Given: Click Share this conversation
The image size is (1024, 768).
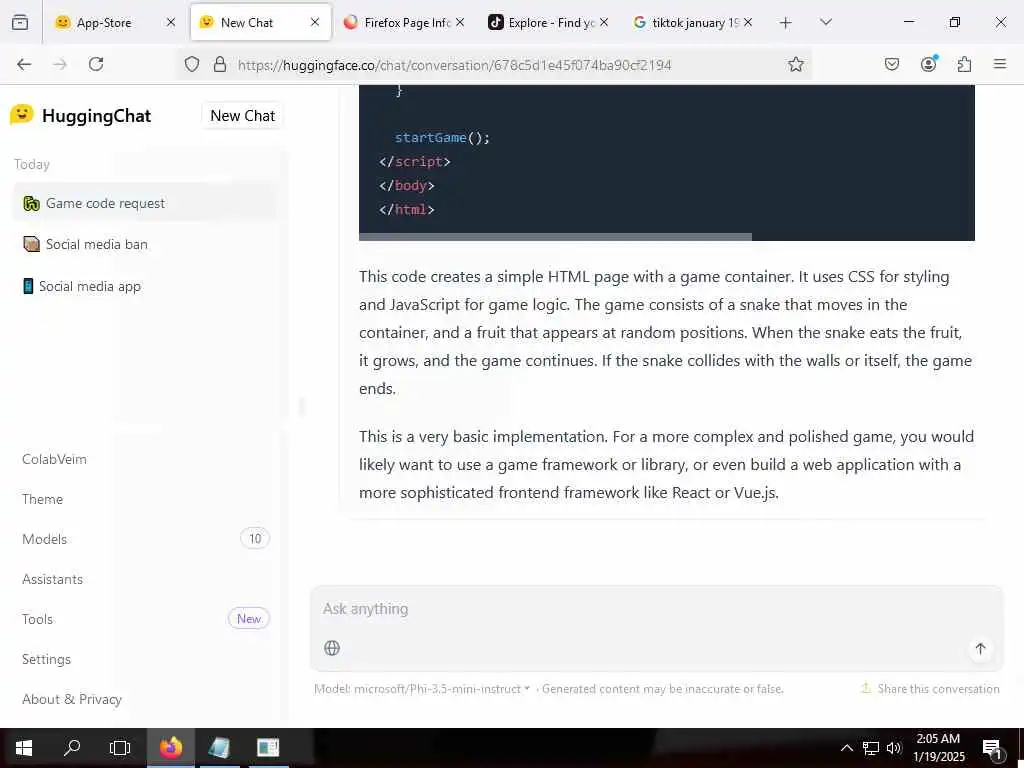Looking at the screenshot, I should click(x=930, y=689).
